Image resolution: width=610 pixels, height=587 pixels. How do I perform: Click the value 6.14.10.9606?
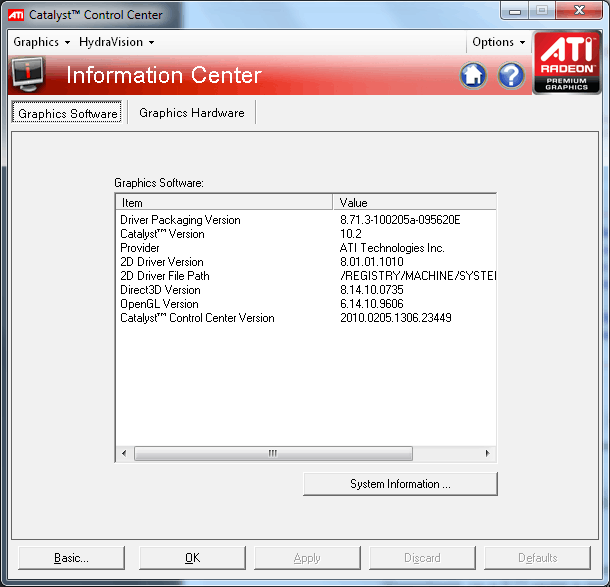(372, 304)
